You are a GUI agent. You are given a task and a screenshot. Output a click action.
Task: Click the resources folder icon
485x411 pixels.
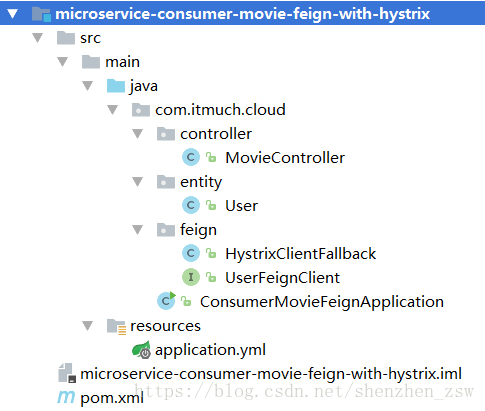116,326
